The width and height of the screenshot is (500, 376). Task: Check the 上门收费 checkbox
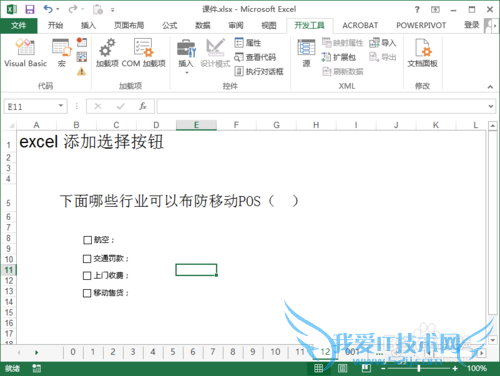click(x=87, y=276)
